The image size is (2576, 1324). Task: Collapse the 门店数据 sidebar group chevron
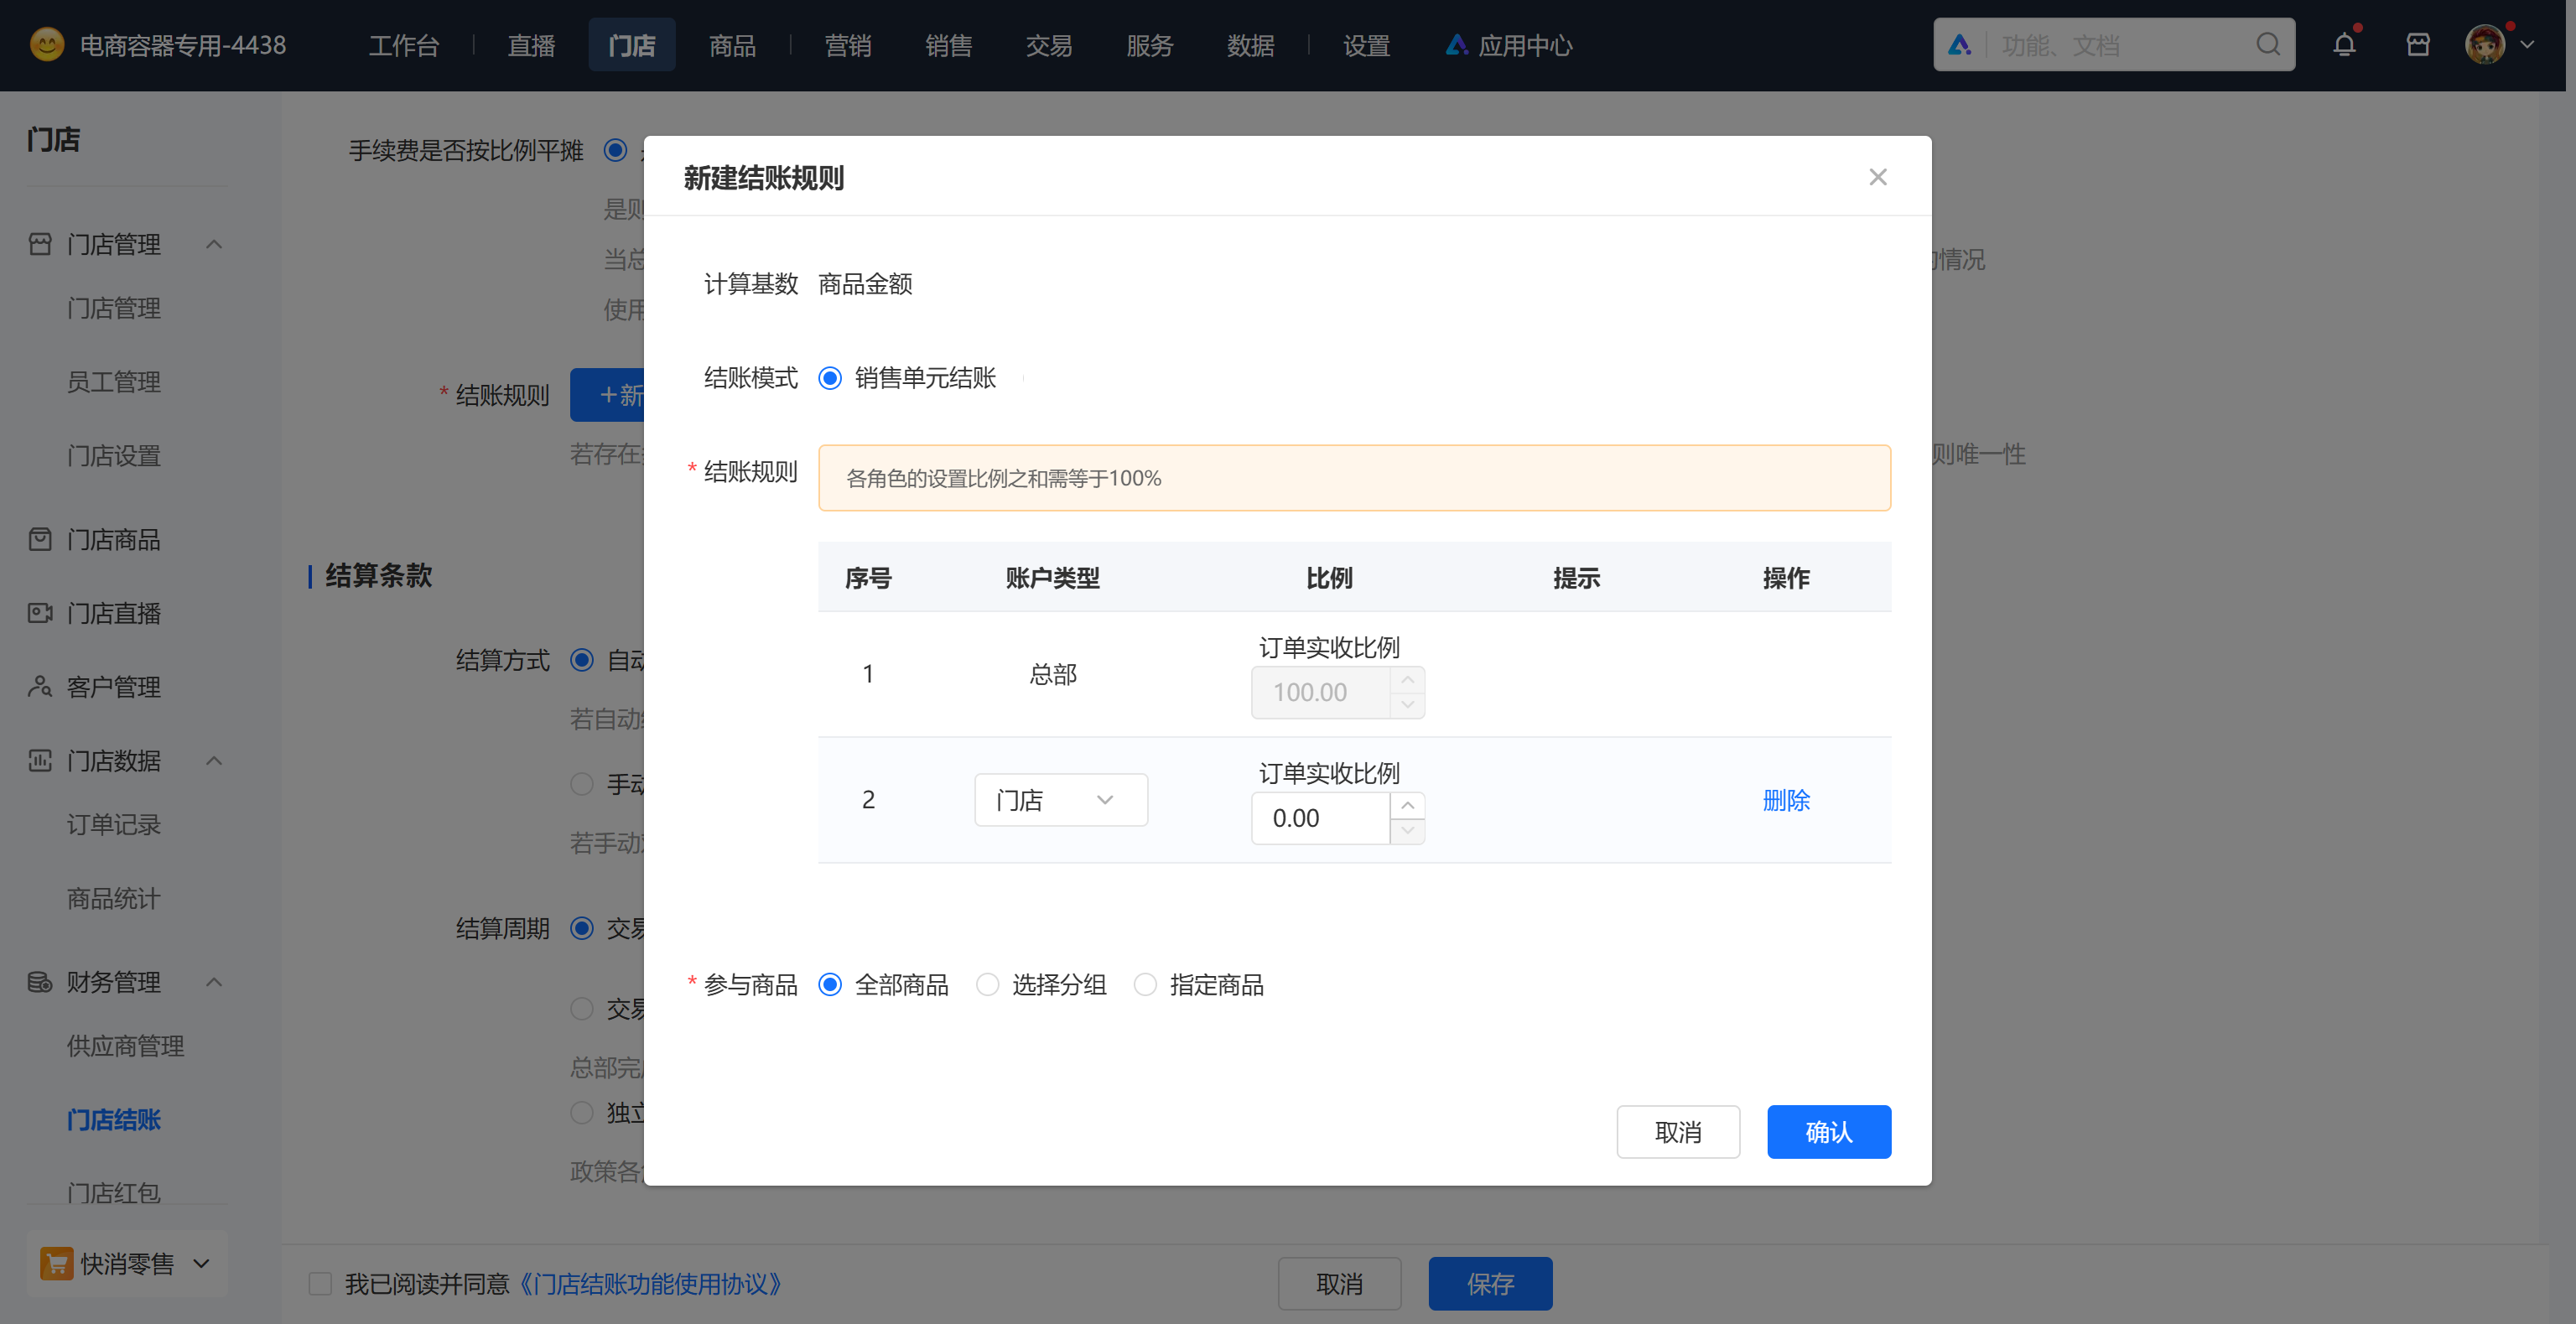click(214, 761)
